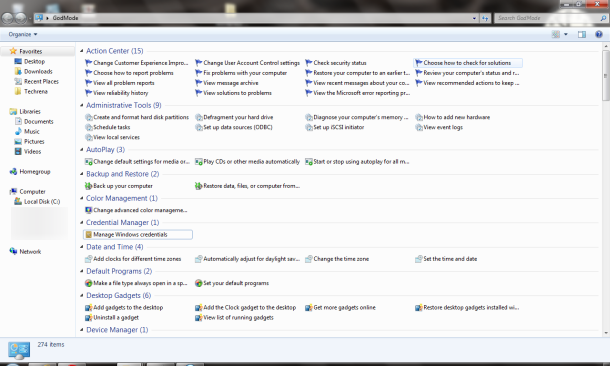Click icon beside Manage Windows credentials
610x366 pixels.
tap(89, 235)
